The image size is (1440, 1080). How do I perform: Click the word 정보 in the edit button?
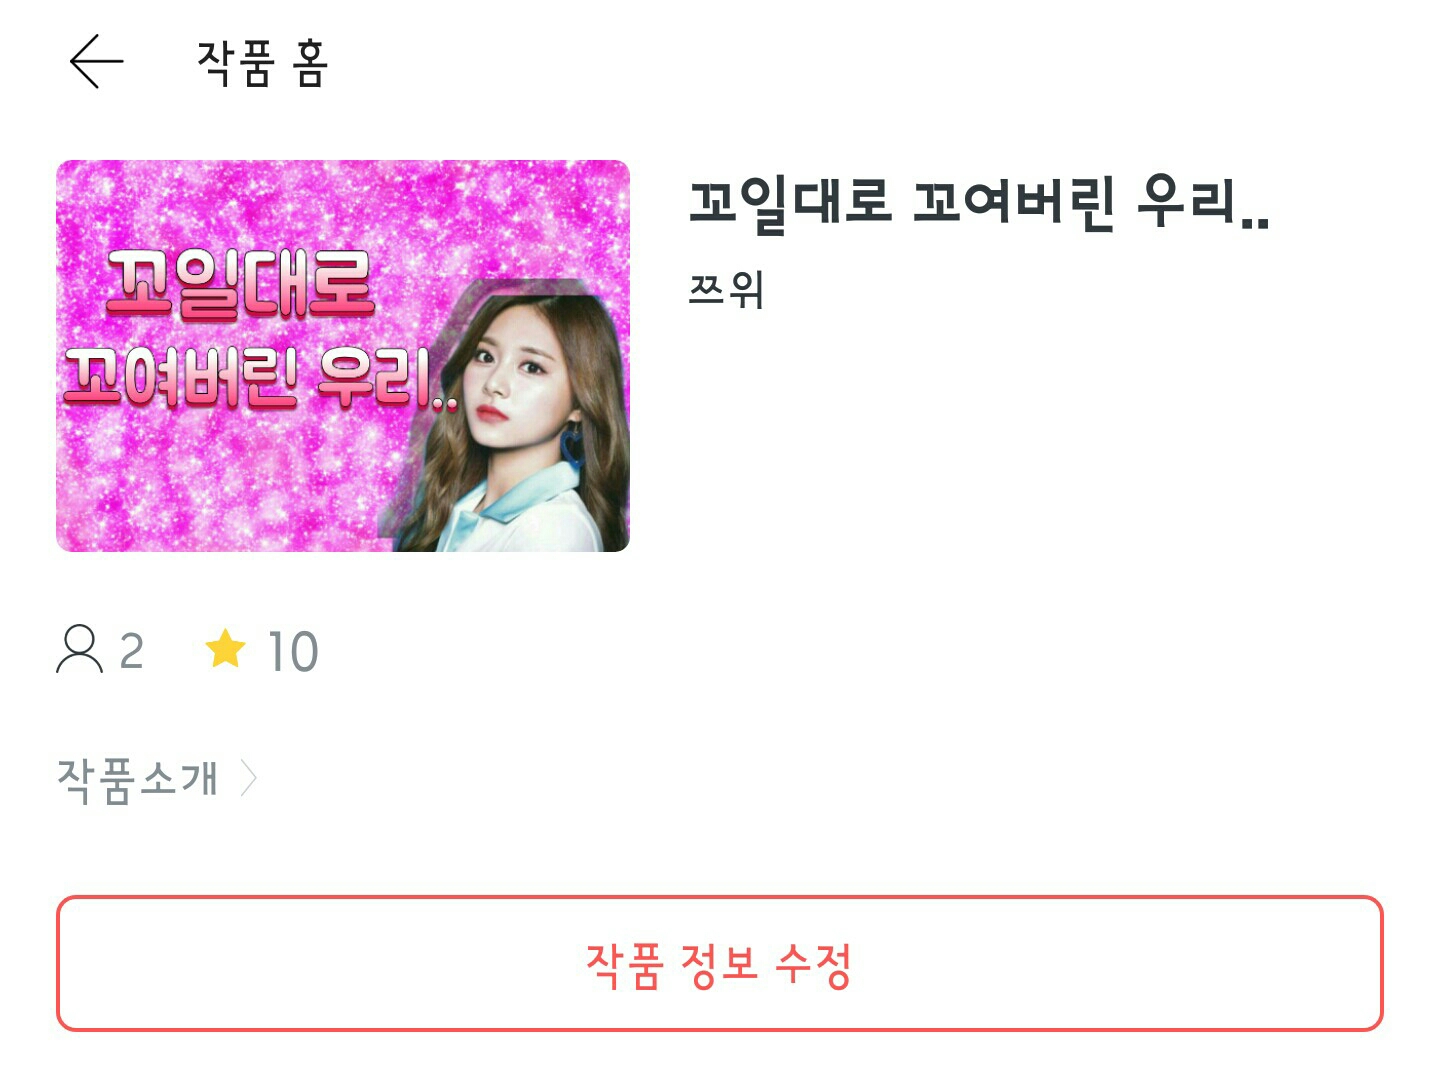718,965
